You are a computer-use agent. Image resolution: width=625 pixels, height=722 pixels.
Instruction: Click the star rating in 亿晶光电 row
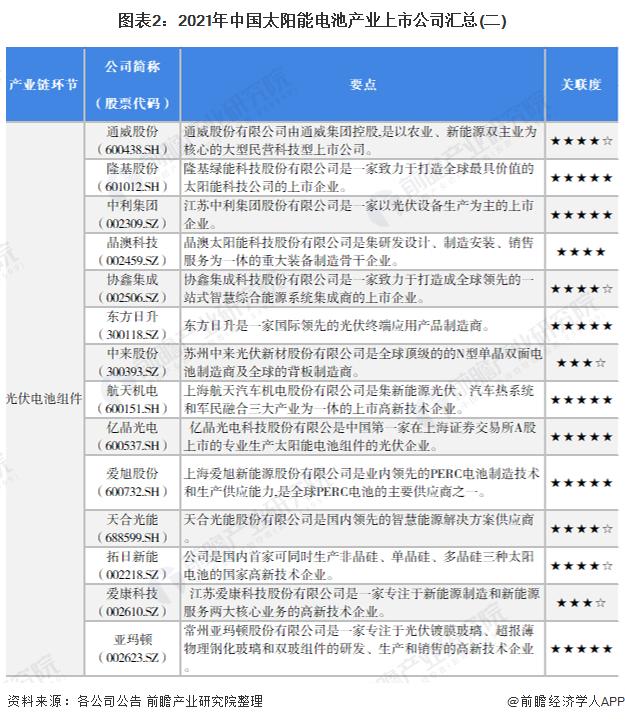[x=582, y=437]
